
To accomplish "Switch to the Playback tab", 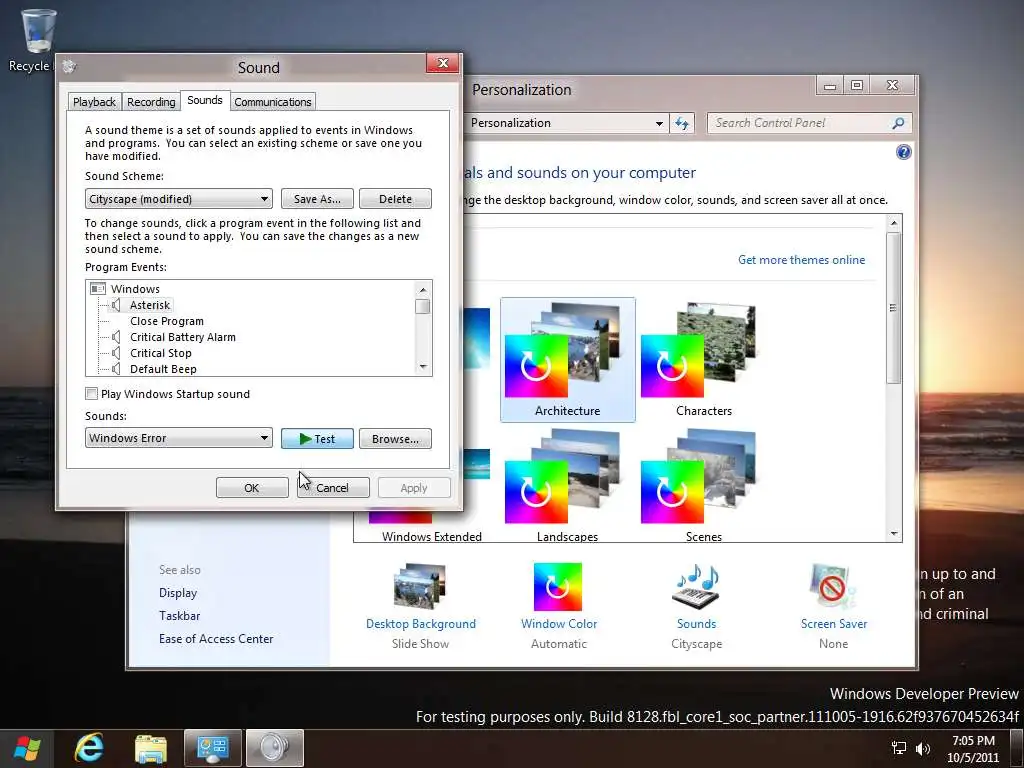I will coord(94,102).
